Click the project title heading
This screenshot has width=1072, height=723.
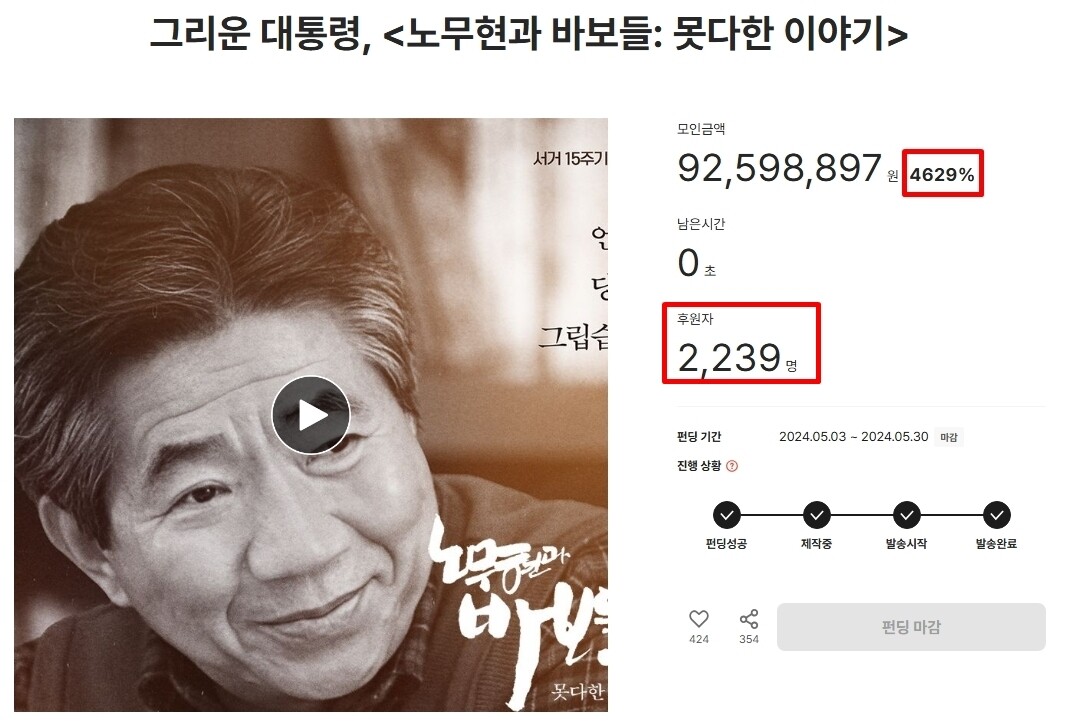tap(528, 33)
